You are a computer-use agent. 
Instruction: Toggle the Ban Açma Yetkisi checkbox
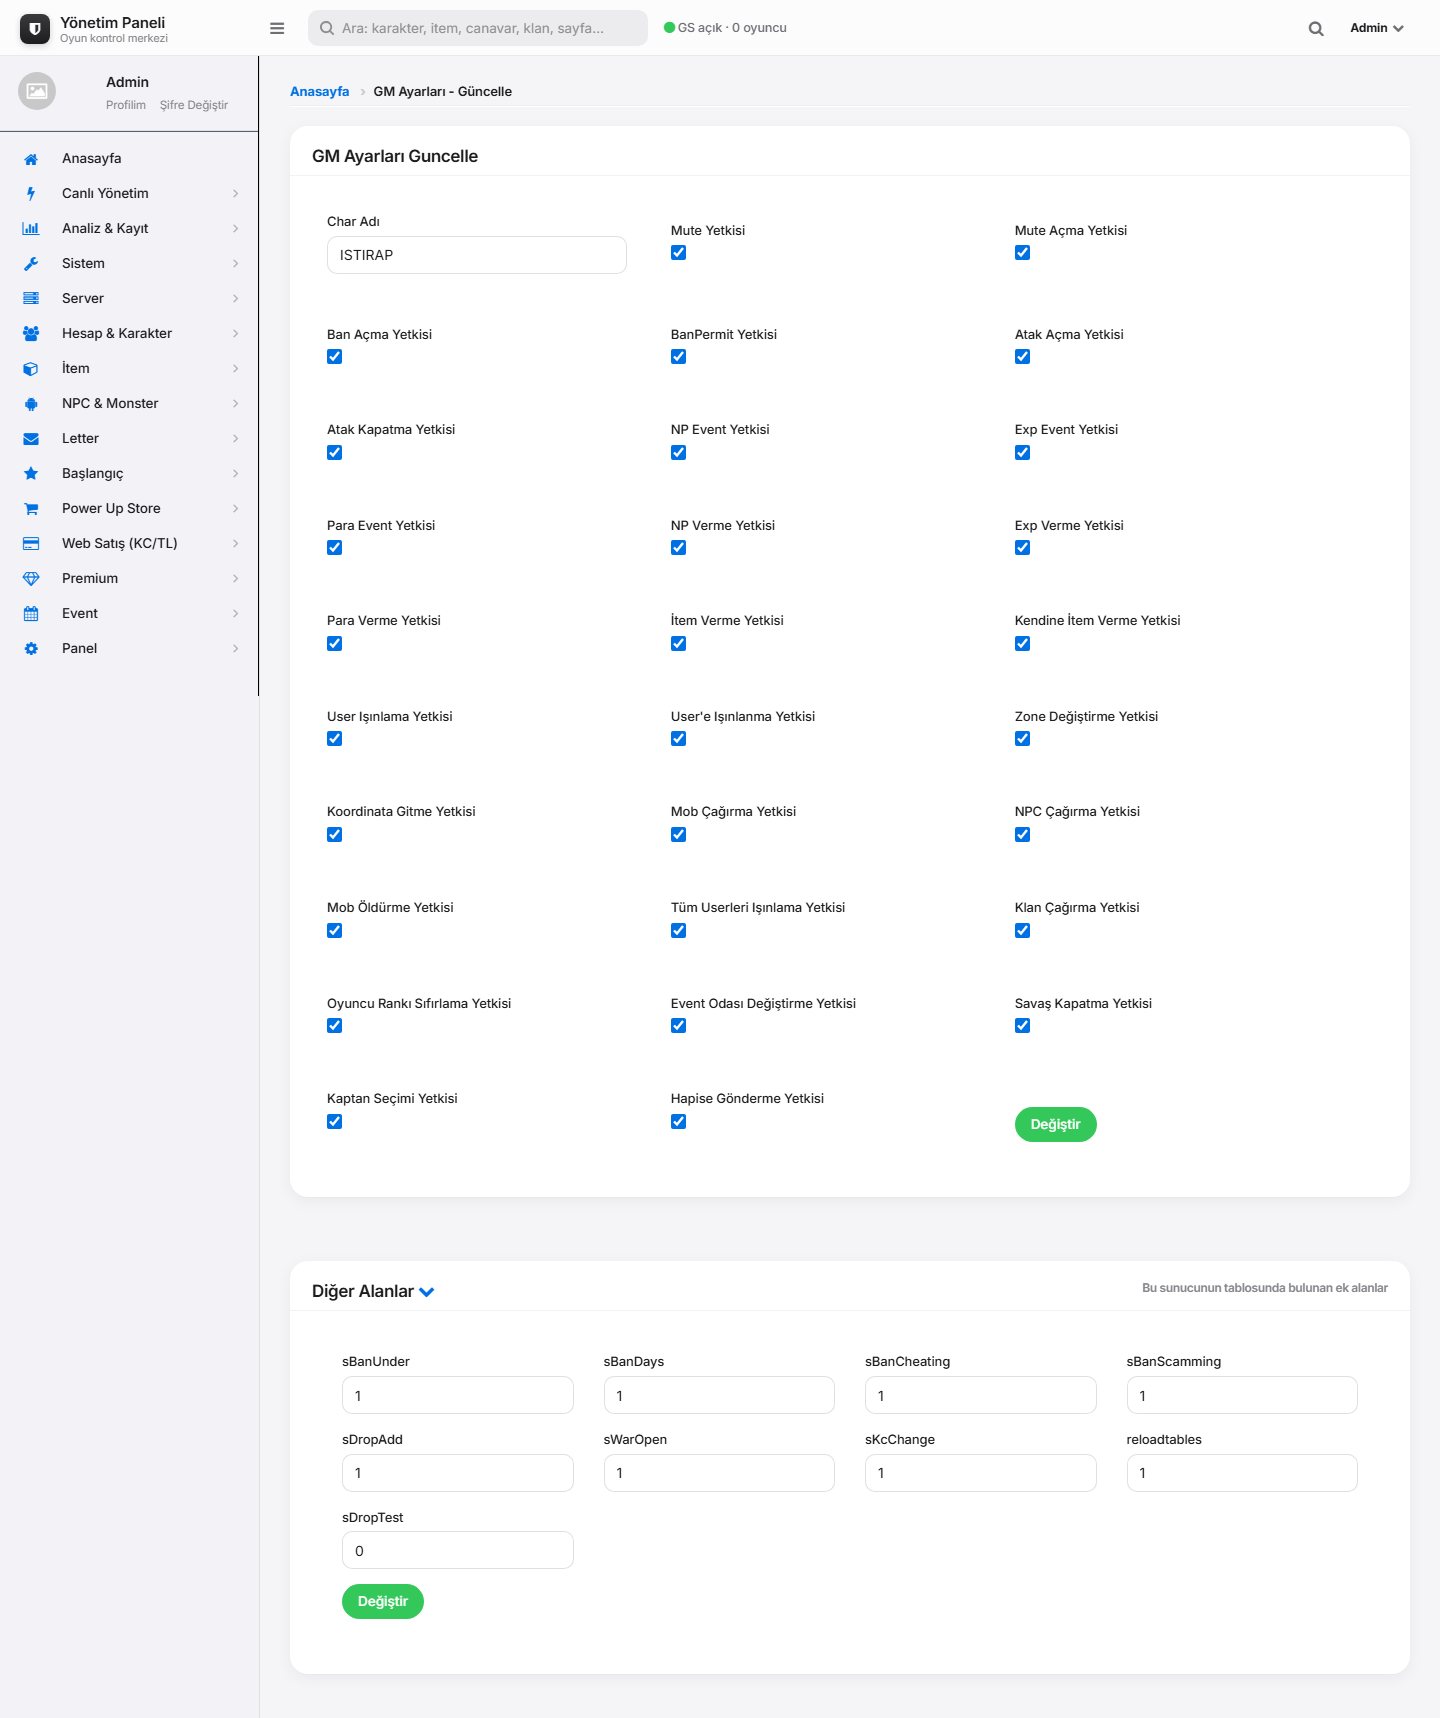(x=335, y=357)
